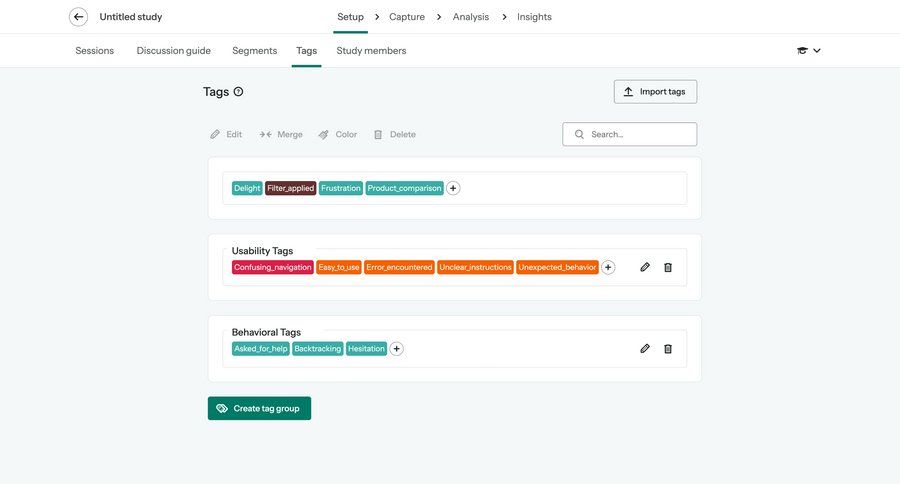Edit the Usability Tags group with pencil icon
900x484 pixels.
click(x=645, y=267)
